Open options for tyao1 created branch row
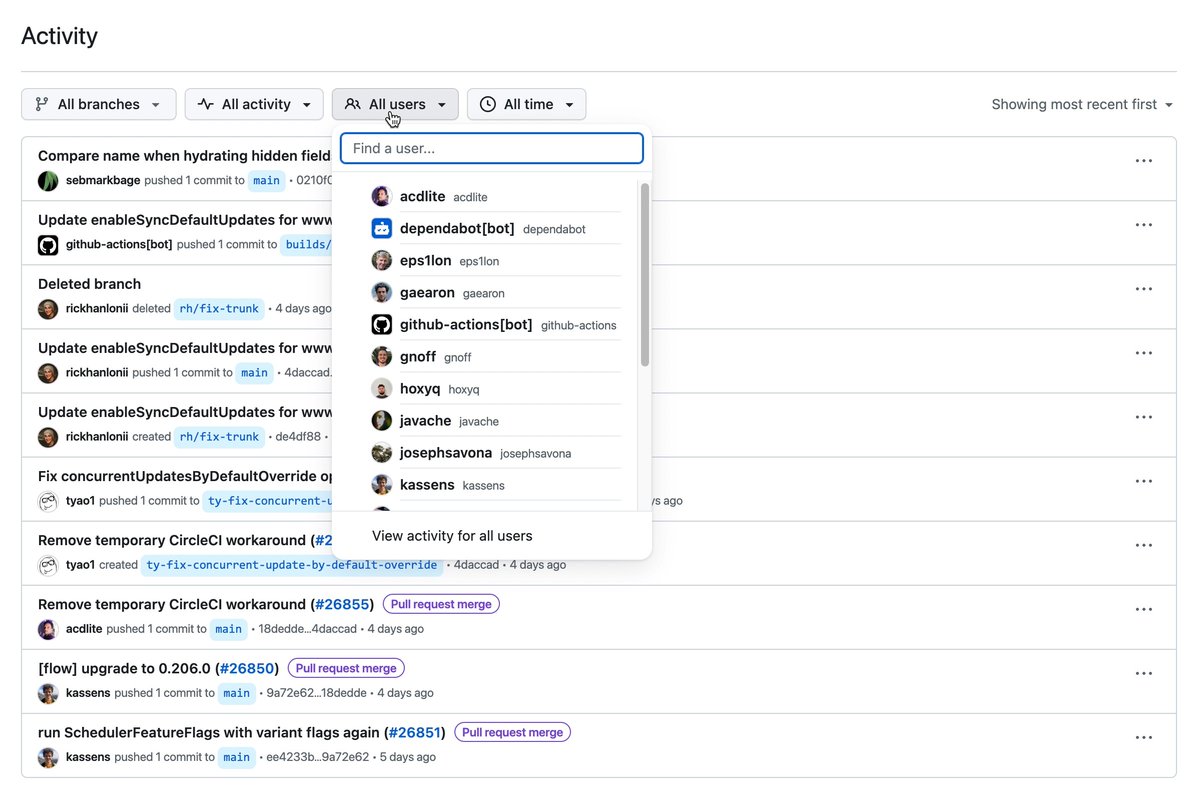This screenshot has width=1200, height=792. point(1144,545)
